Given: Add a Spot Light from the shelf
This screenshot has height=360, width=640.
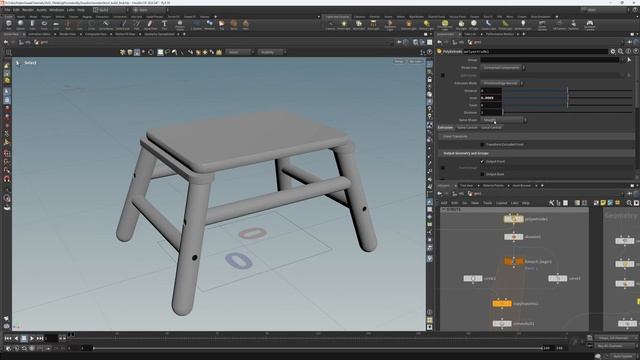Looking at the screenshot, I should (359, 25).
